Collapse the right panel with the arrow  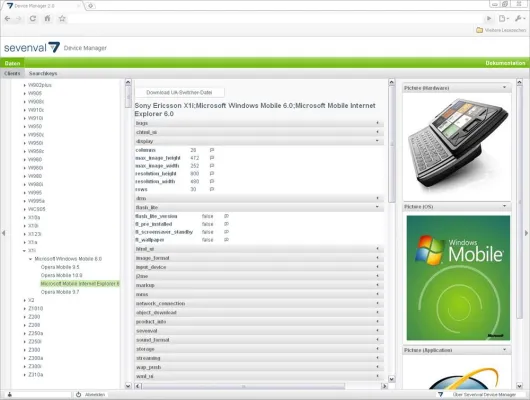click(x=526, y=233)
